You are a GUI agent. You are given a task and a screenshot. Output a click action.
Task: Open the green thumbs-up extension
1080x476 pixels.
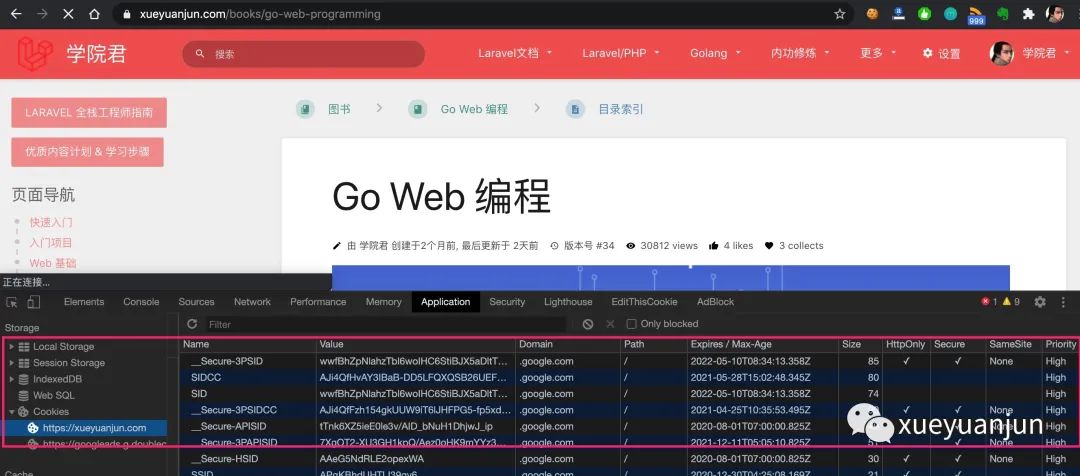pyautogui.click(x=924, y=14)
